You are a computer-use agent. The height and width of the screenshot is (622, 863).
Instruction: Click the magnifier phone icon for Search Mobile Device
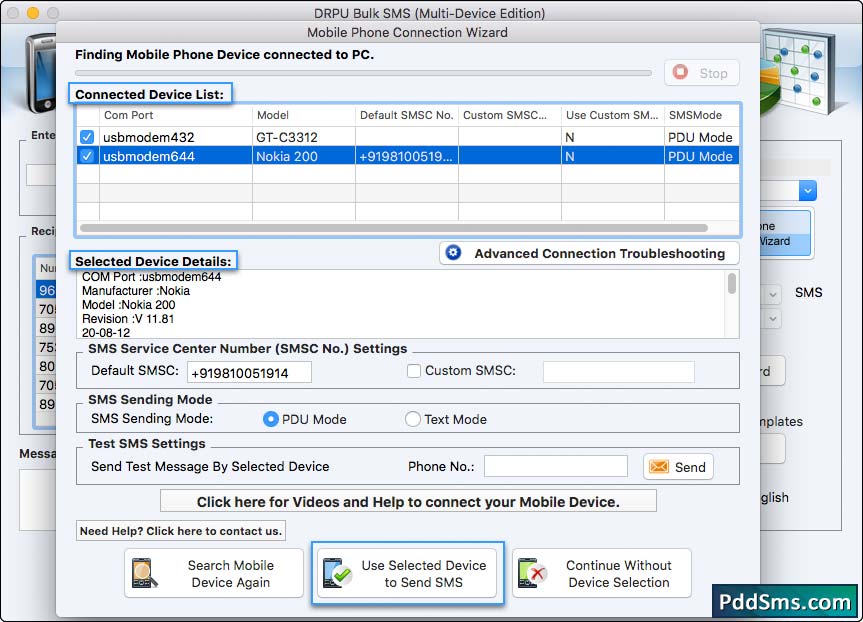click(x=144, y=574)
